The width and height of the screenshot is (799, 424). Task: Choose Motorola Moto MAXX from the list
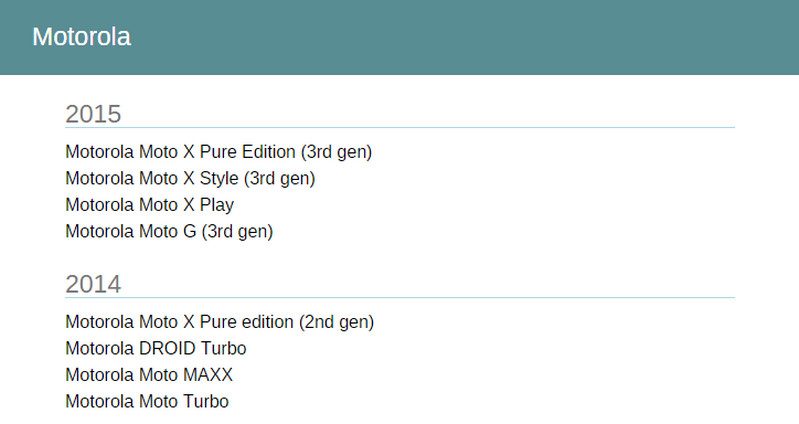tap(149, 375)
